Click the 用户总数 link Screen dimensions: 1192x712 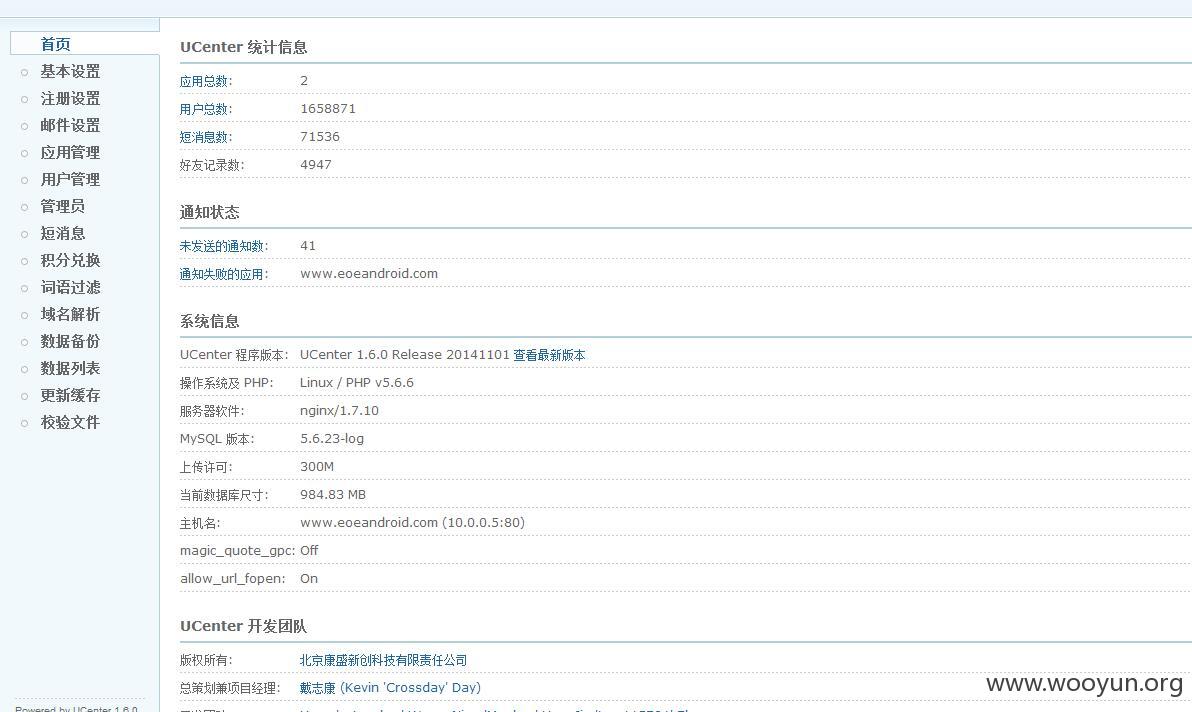click(x=206, y=109)
